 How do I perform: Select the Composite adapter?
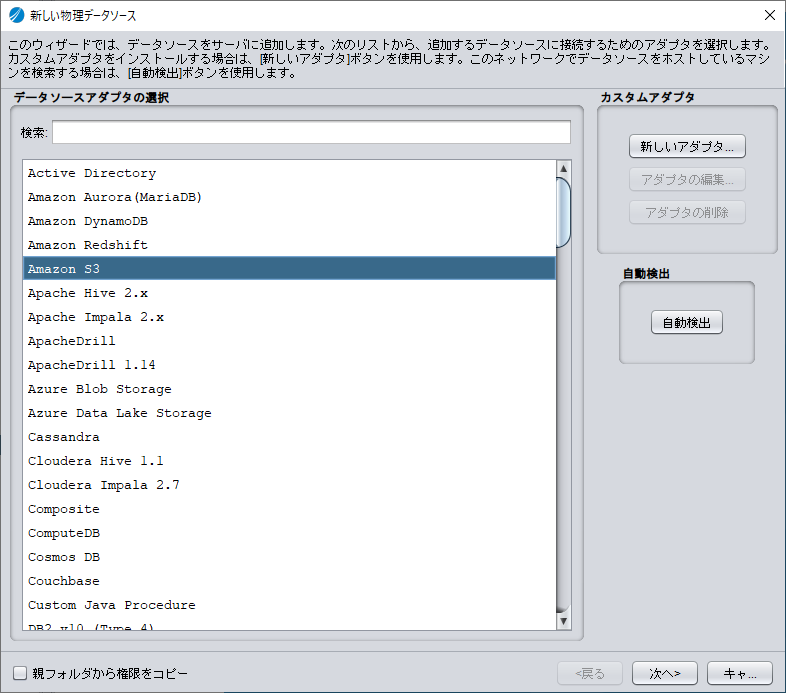[x=289, y=509]
